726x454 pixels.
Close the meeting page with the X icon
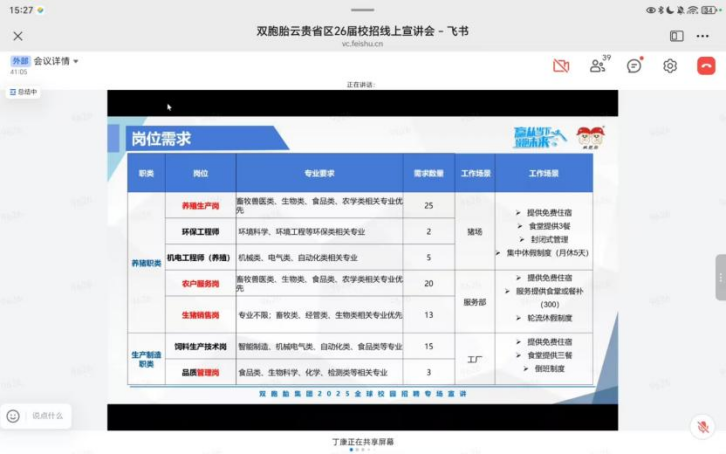(18, 36)
